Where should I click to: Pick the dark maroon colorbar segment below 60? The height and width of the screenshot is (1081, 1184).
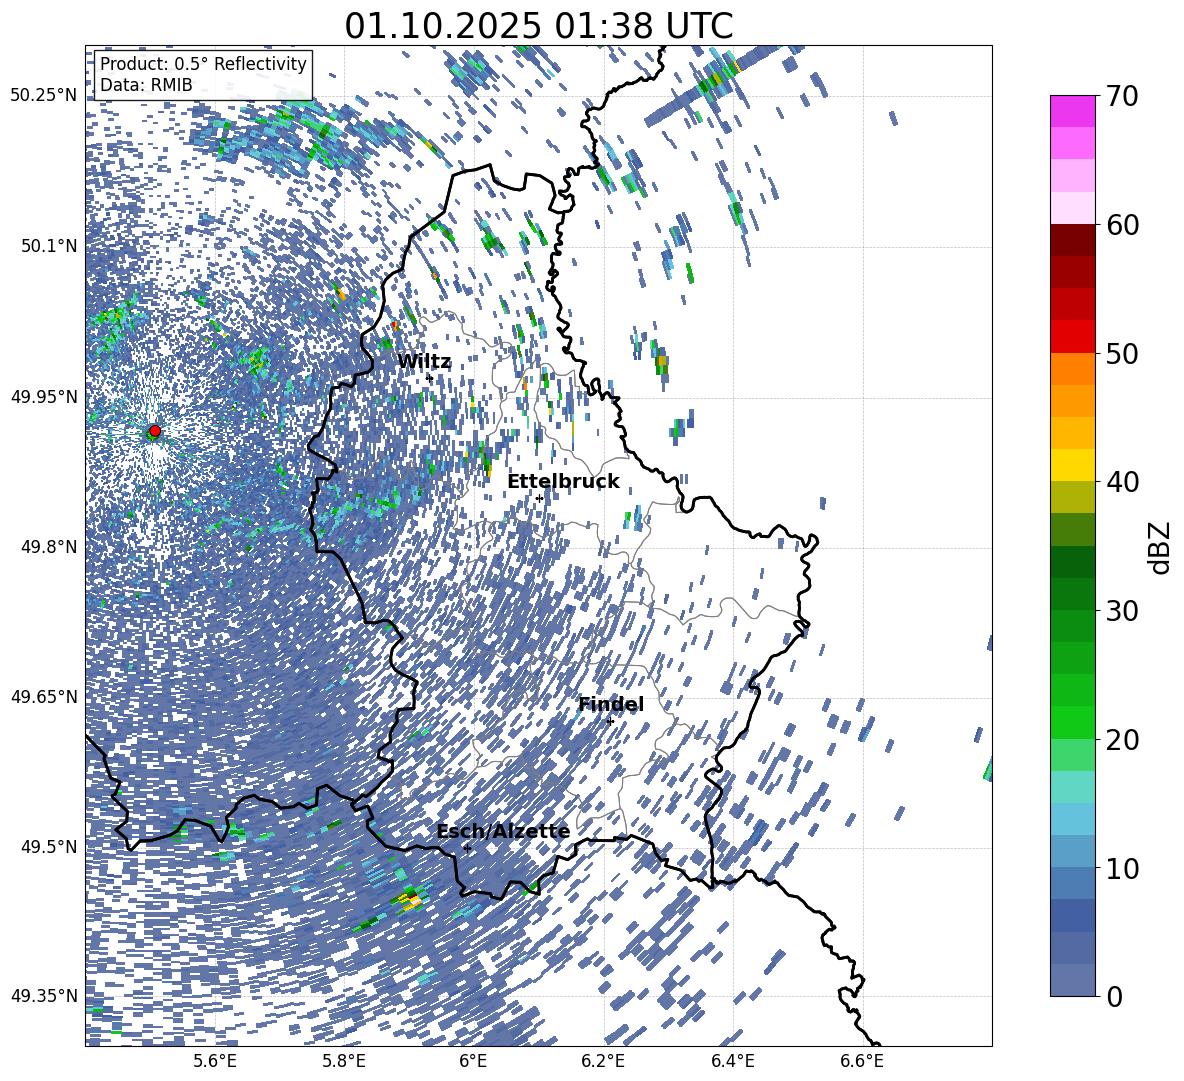click(x=1073, y=240)
